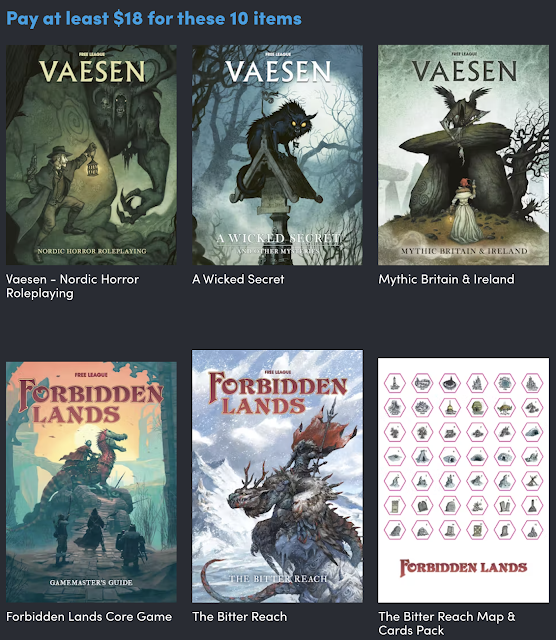This screenshot has width=556, height=640.
Task: Click 'The Bitter Reach' title text
Action: (240, 616)
